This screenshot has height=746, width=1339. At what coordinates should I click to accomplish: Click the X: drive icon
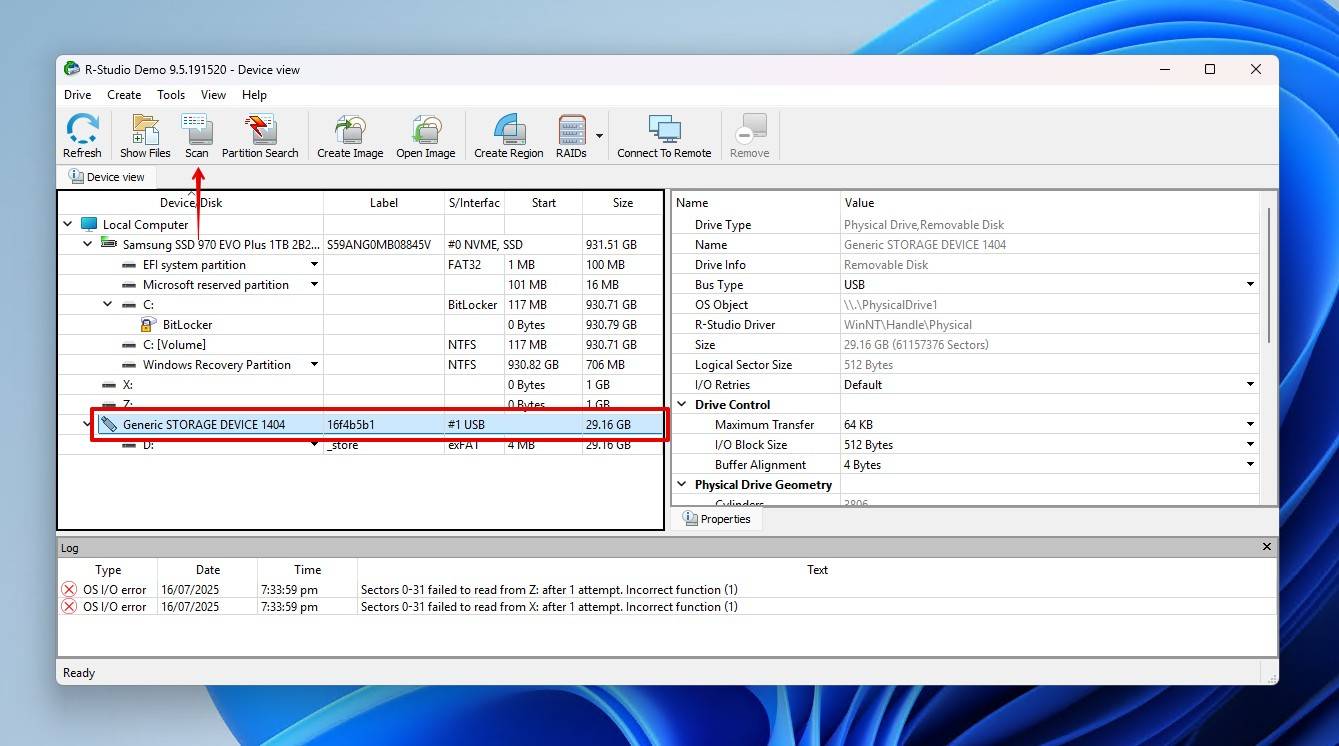click(109, 385)
